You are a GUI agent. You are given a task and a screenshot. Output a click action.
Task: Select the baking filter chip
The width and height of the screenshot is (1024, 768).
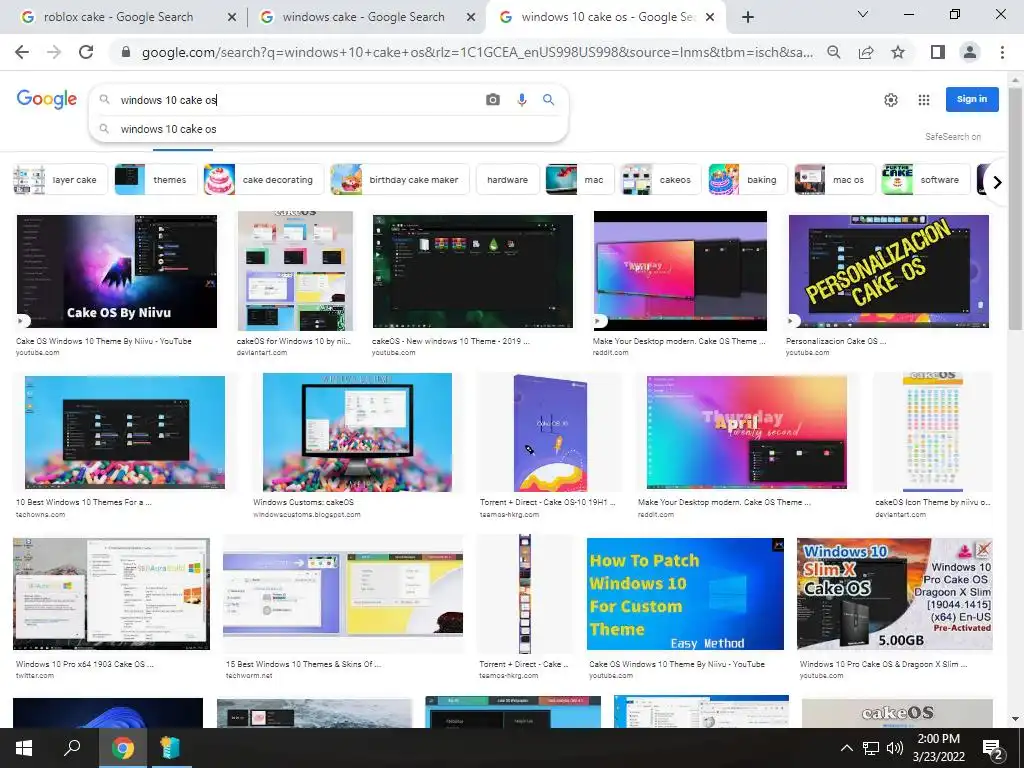pos(748,180)
